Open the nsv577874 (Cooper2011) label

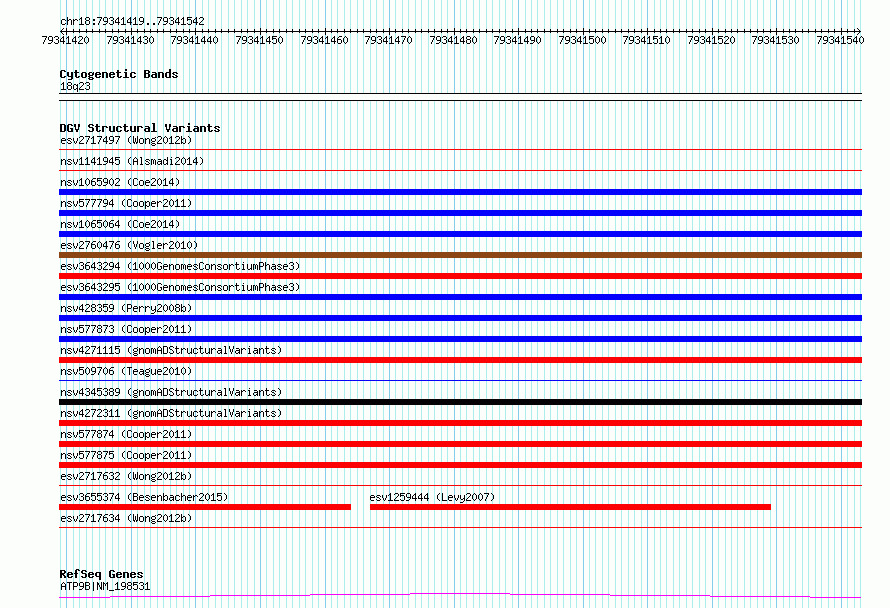coord(126,434)
